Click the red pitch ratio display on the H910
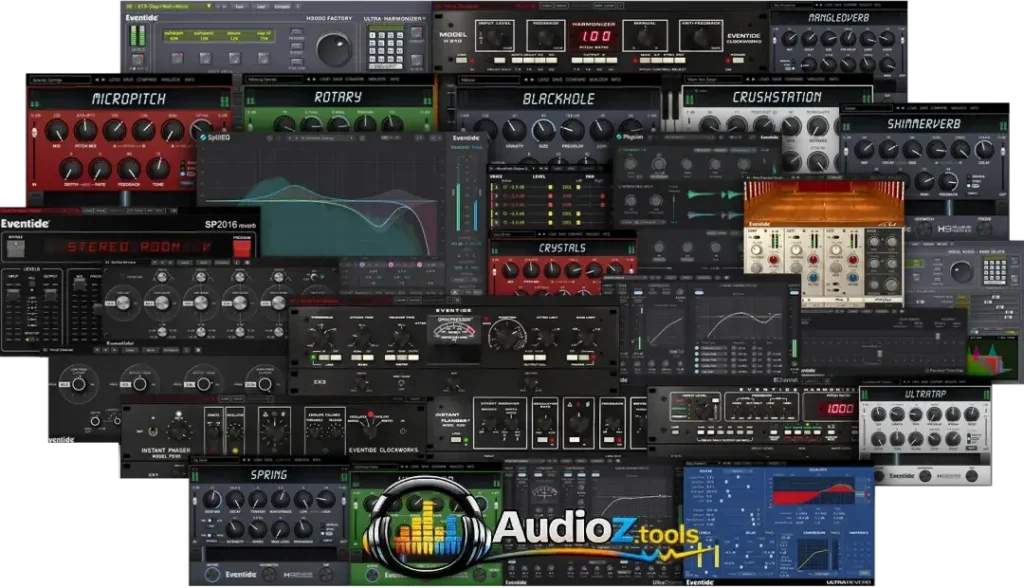 596,35
